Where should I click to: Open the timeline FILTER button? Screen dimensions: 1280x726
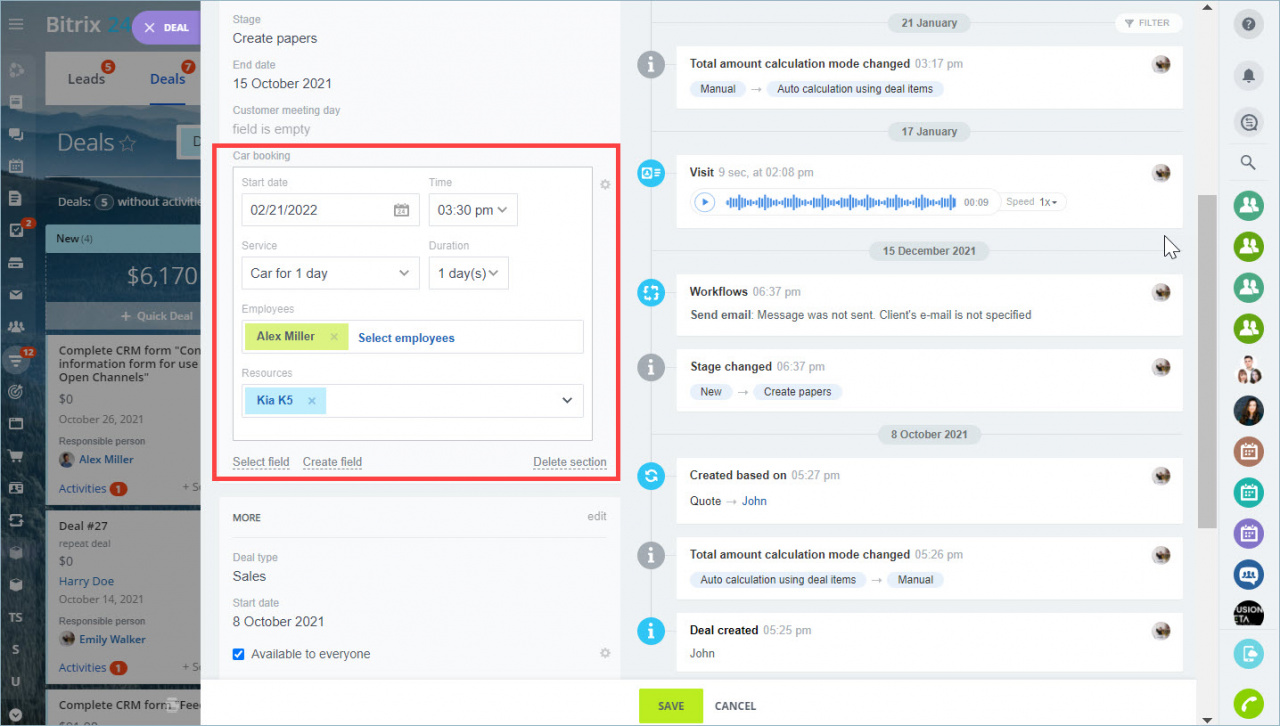pos(1148,23)
